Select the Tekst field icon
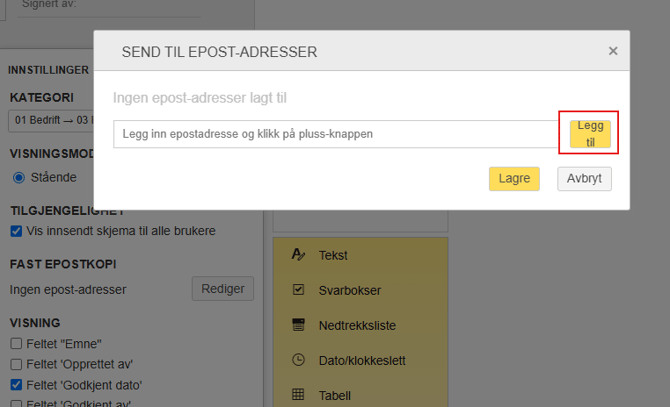The height and width of the screenshot is (407, 670). (298, 255)
